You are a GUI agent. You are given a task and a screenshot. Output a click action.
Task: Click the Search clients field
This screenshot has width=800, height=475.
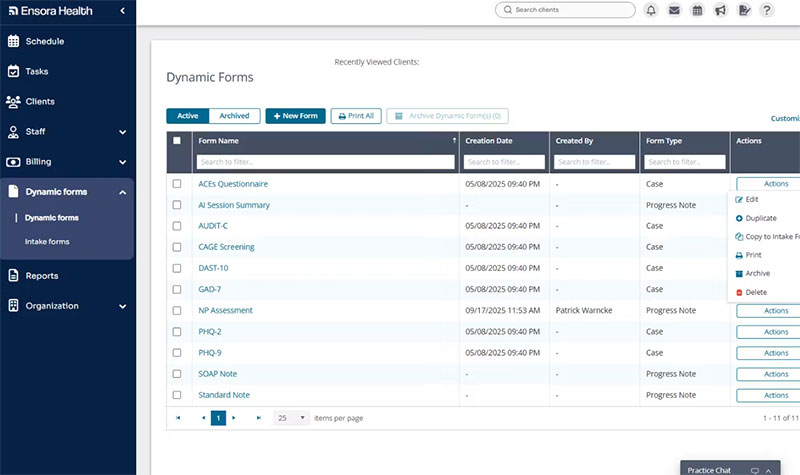[x=565, y=10]
